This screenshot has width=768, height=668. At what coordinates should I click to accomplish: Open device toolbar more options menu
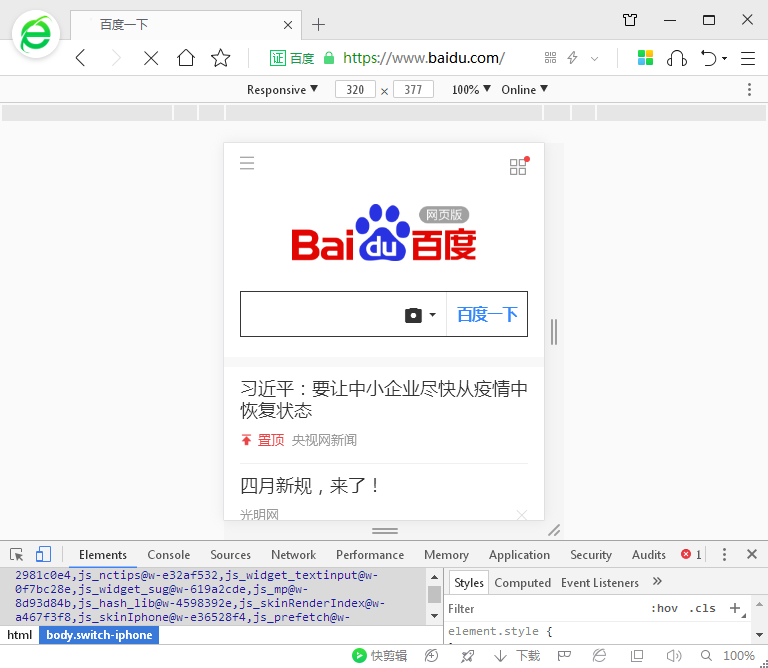[x=749, y=90]
